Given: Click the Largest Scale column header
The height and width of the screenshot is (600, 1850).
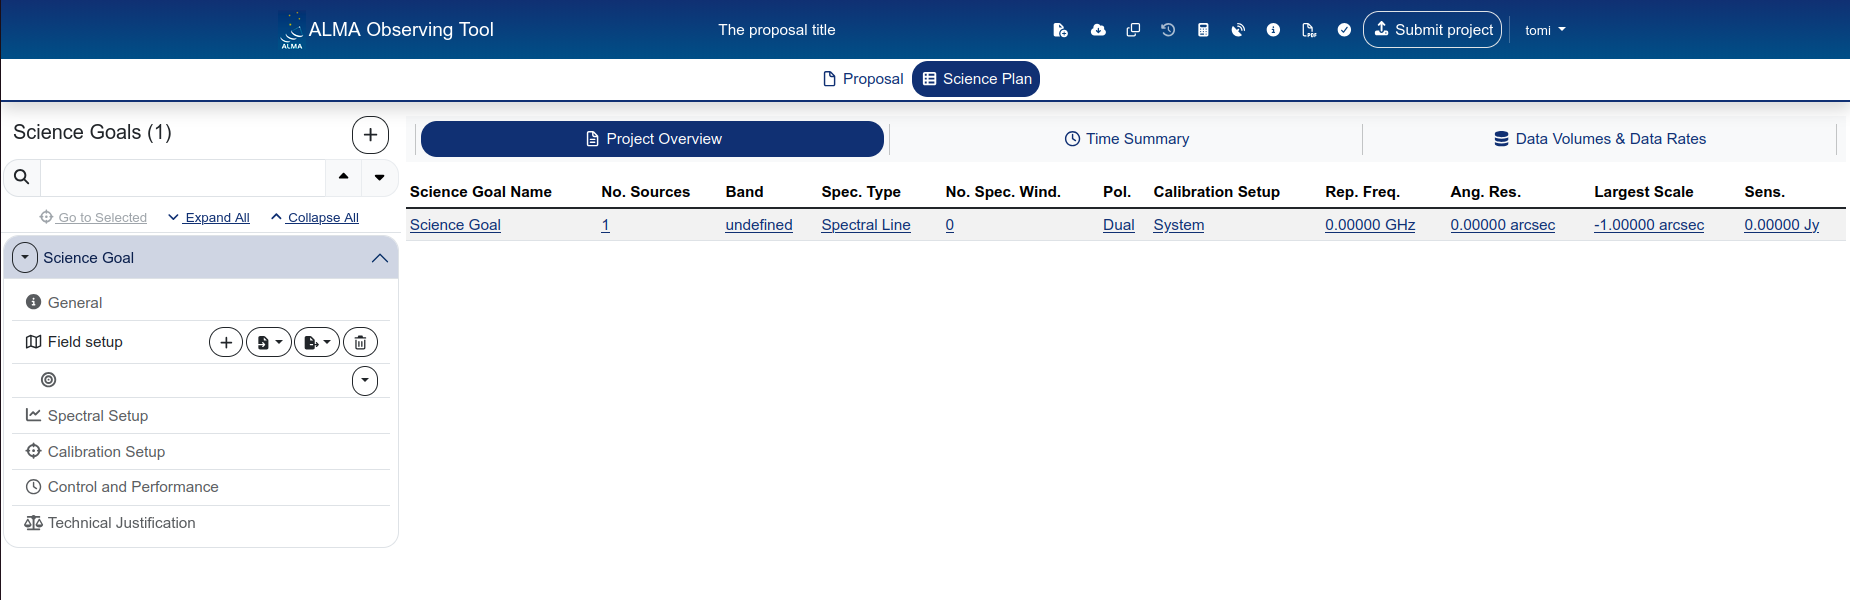Looking at the screenshot, I should tap(1644, 192).
